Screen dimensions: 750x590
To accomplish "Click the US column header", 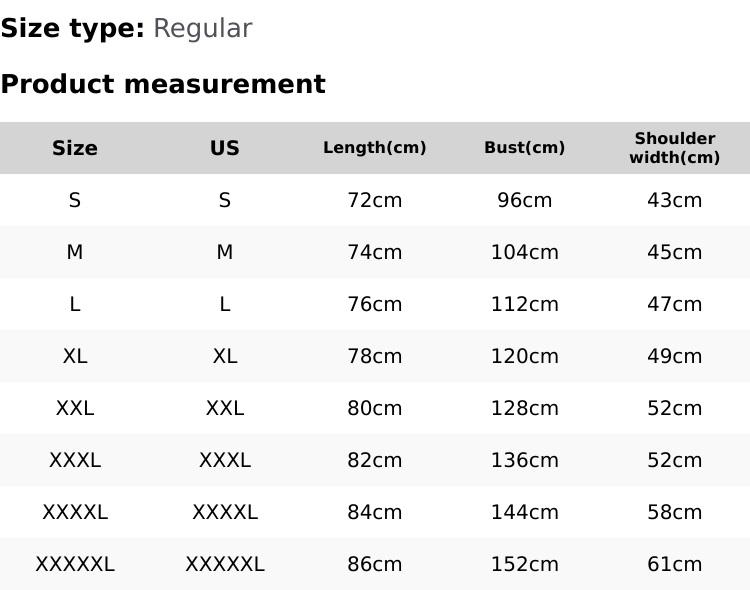I will pyautogui.click(x=225, y=148).
